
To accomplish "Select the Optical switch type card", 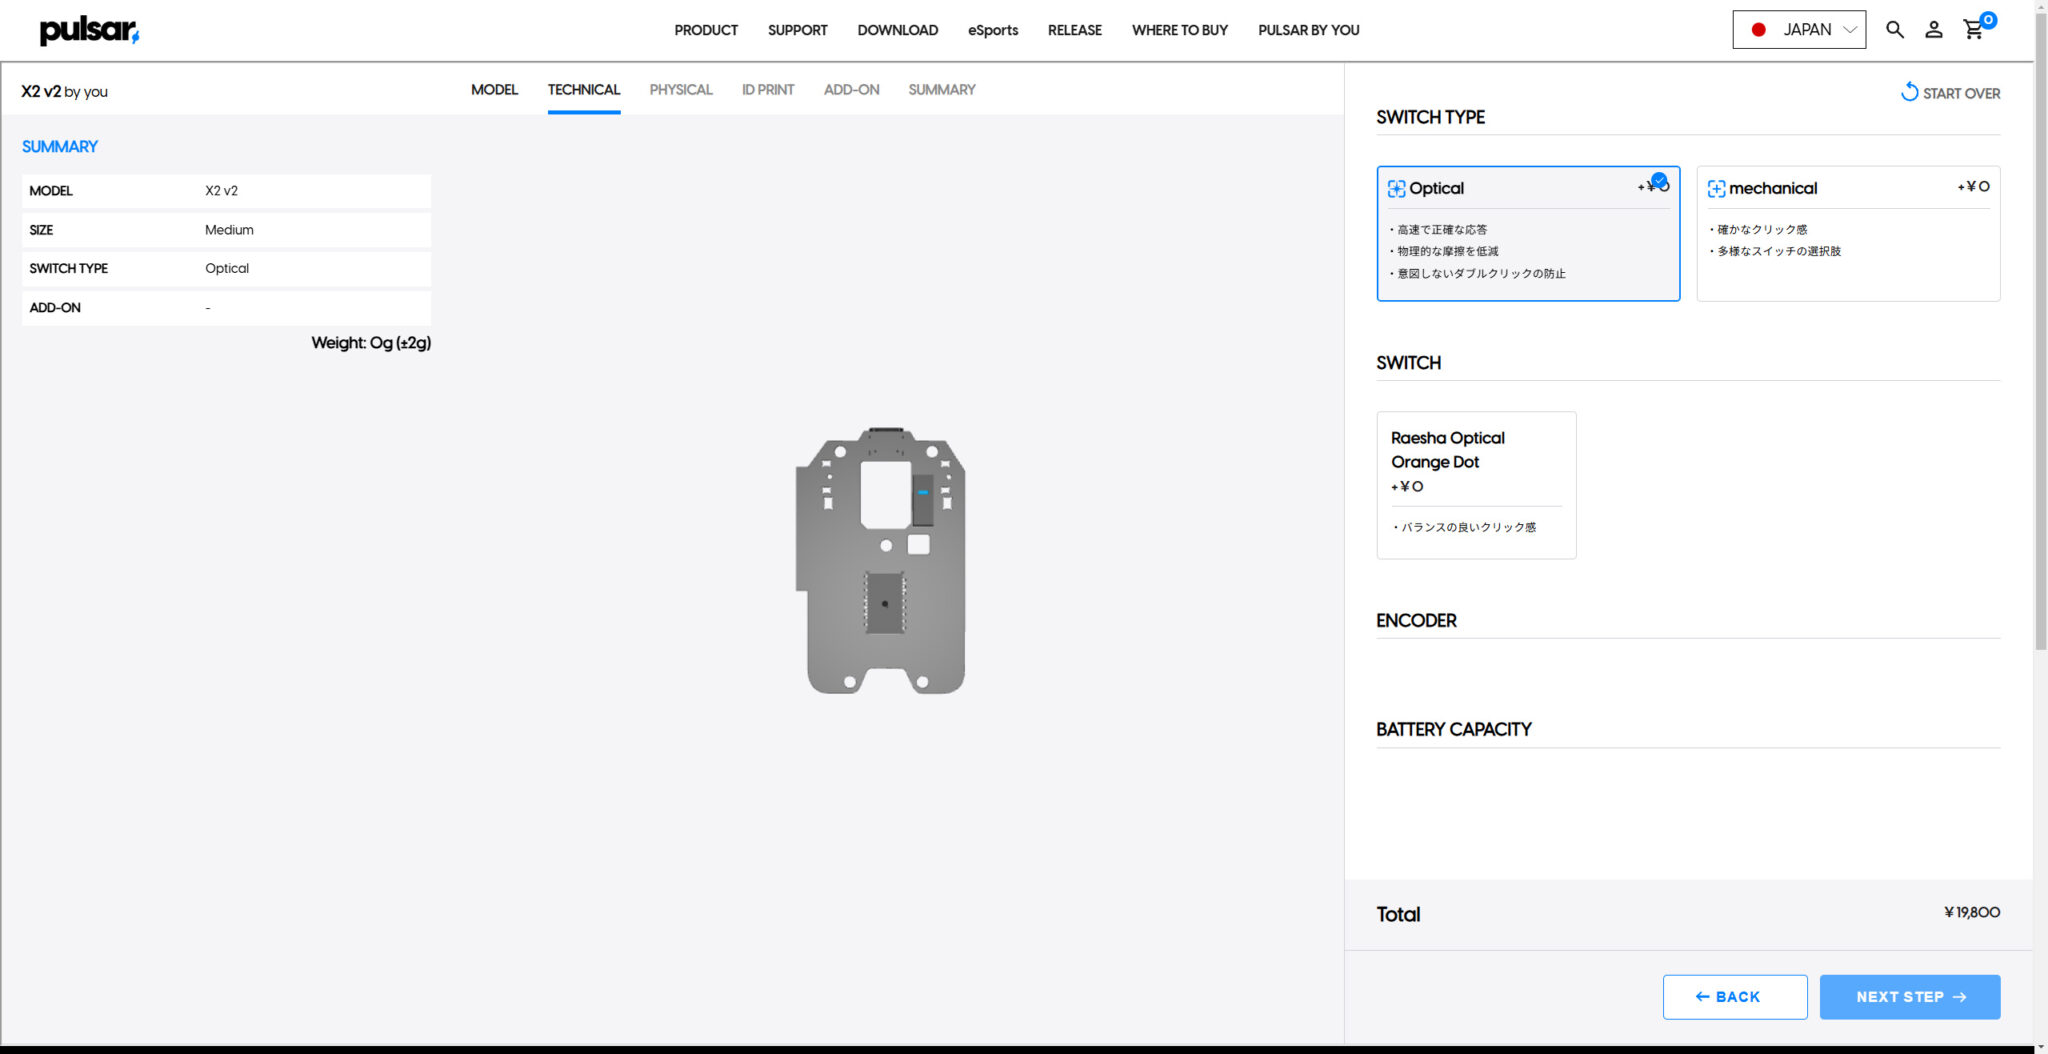I will [1528, 233].
